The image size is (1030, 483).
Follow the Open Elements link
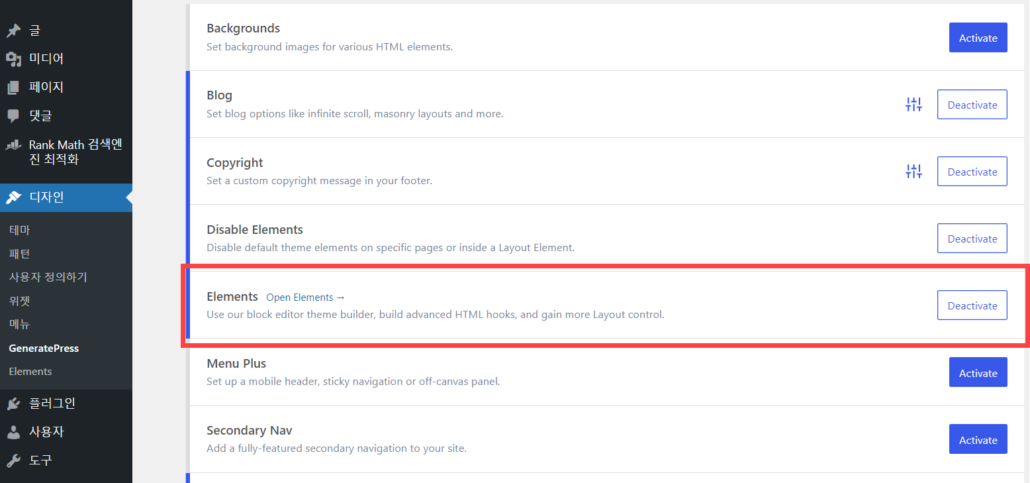point(305,297)
